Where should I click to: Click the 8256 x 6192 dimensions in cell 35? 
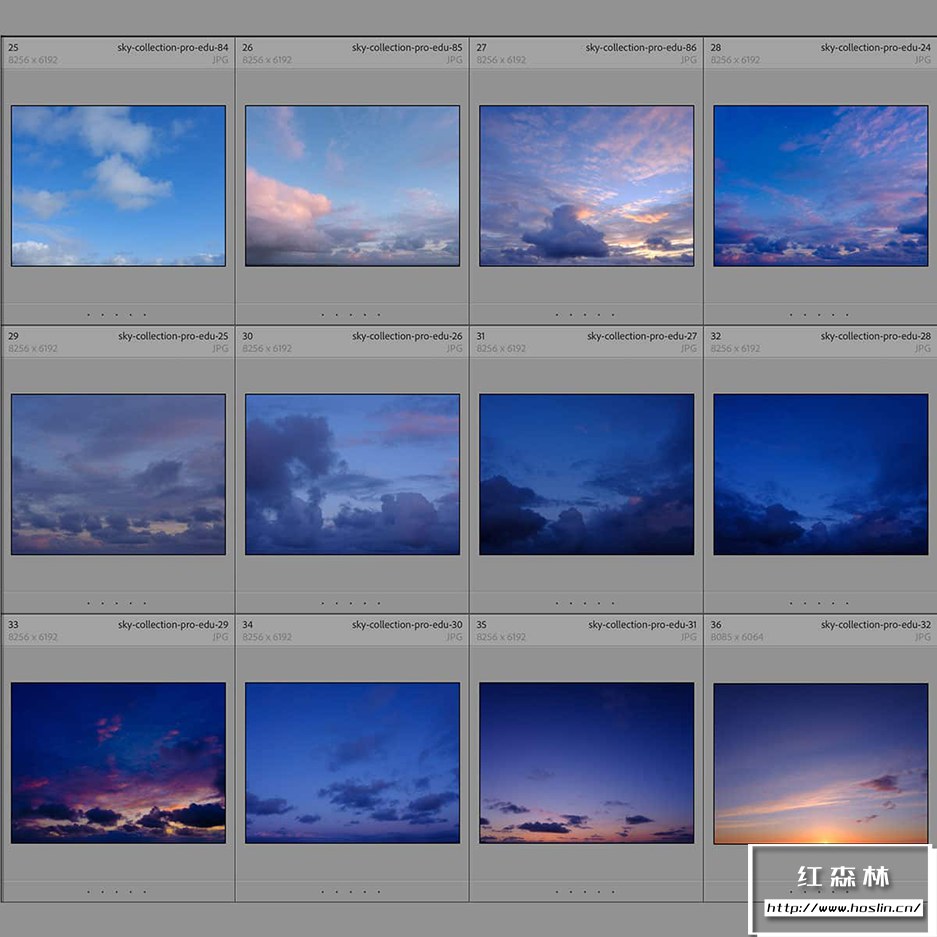tap(501, 637)
